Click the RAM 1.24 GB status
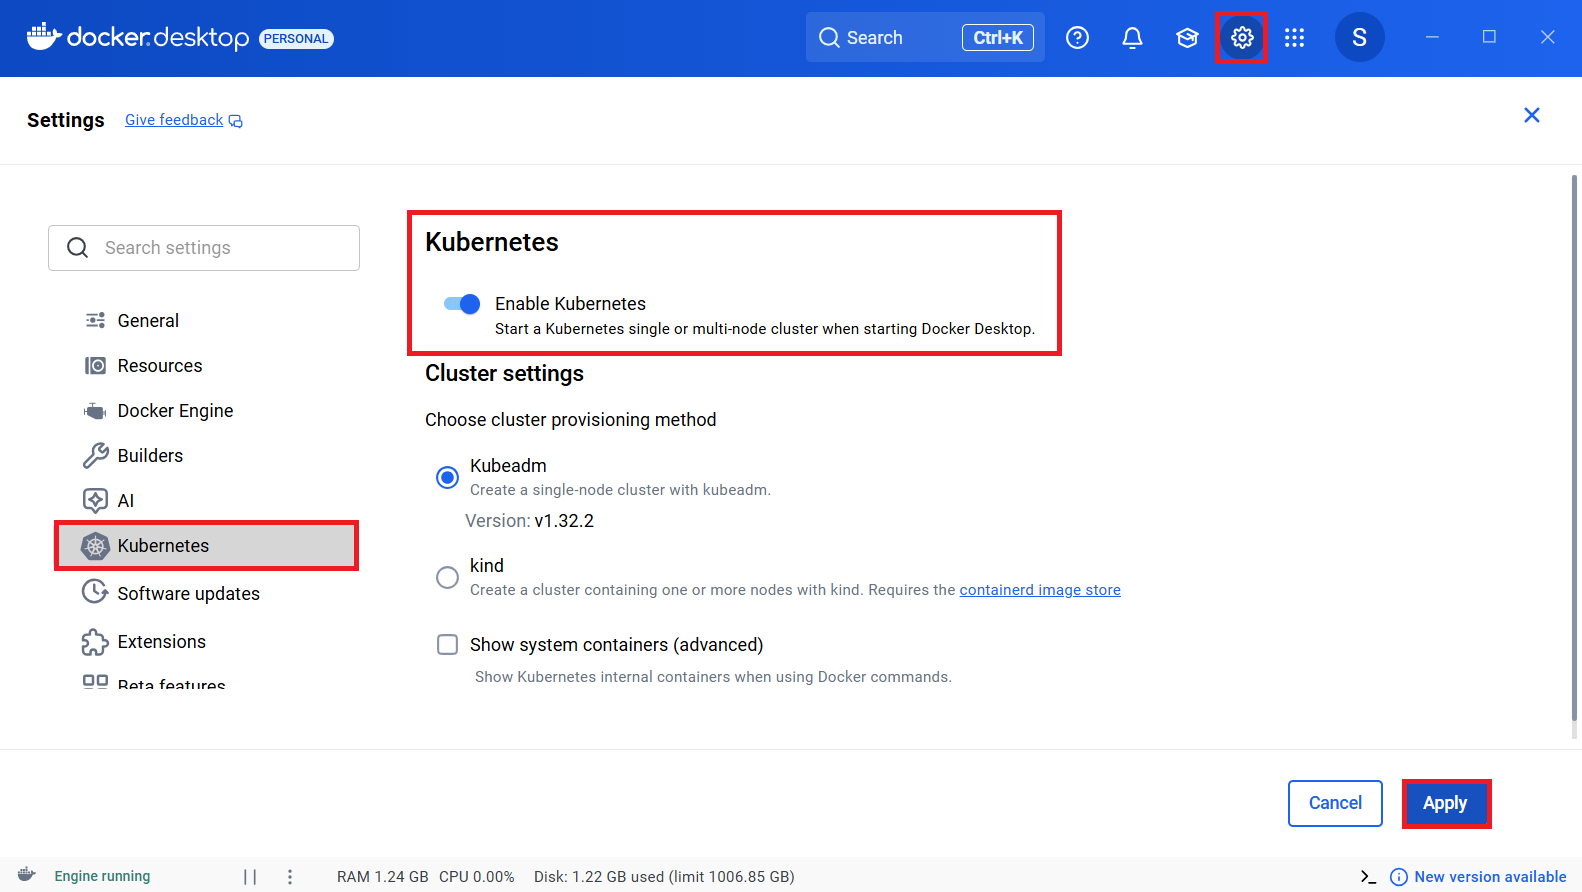This screenshot has height=892, width=1582. point(382,877)
